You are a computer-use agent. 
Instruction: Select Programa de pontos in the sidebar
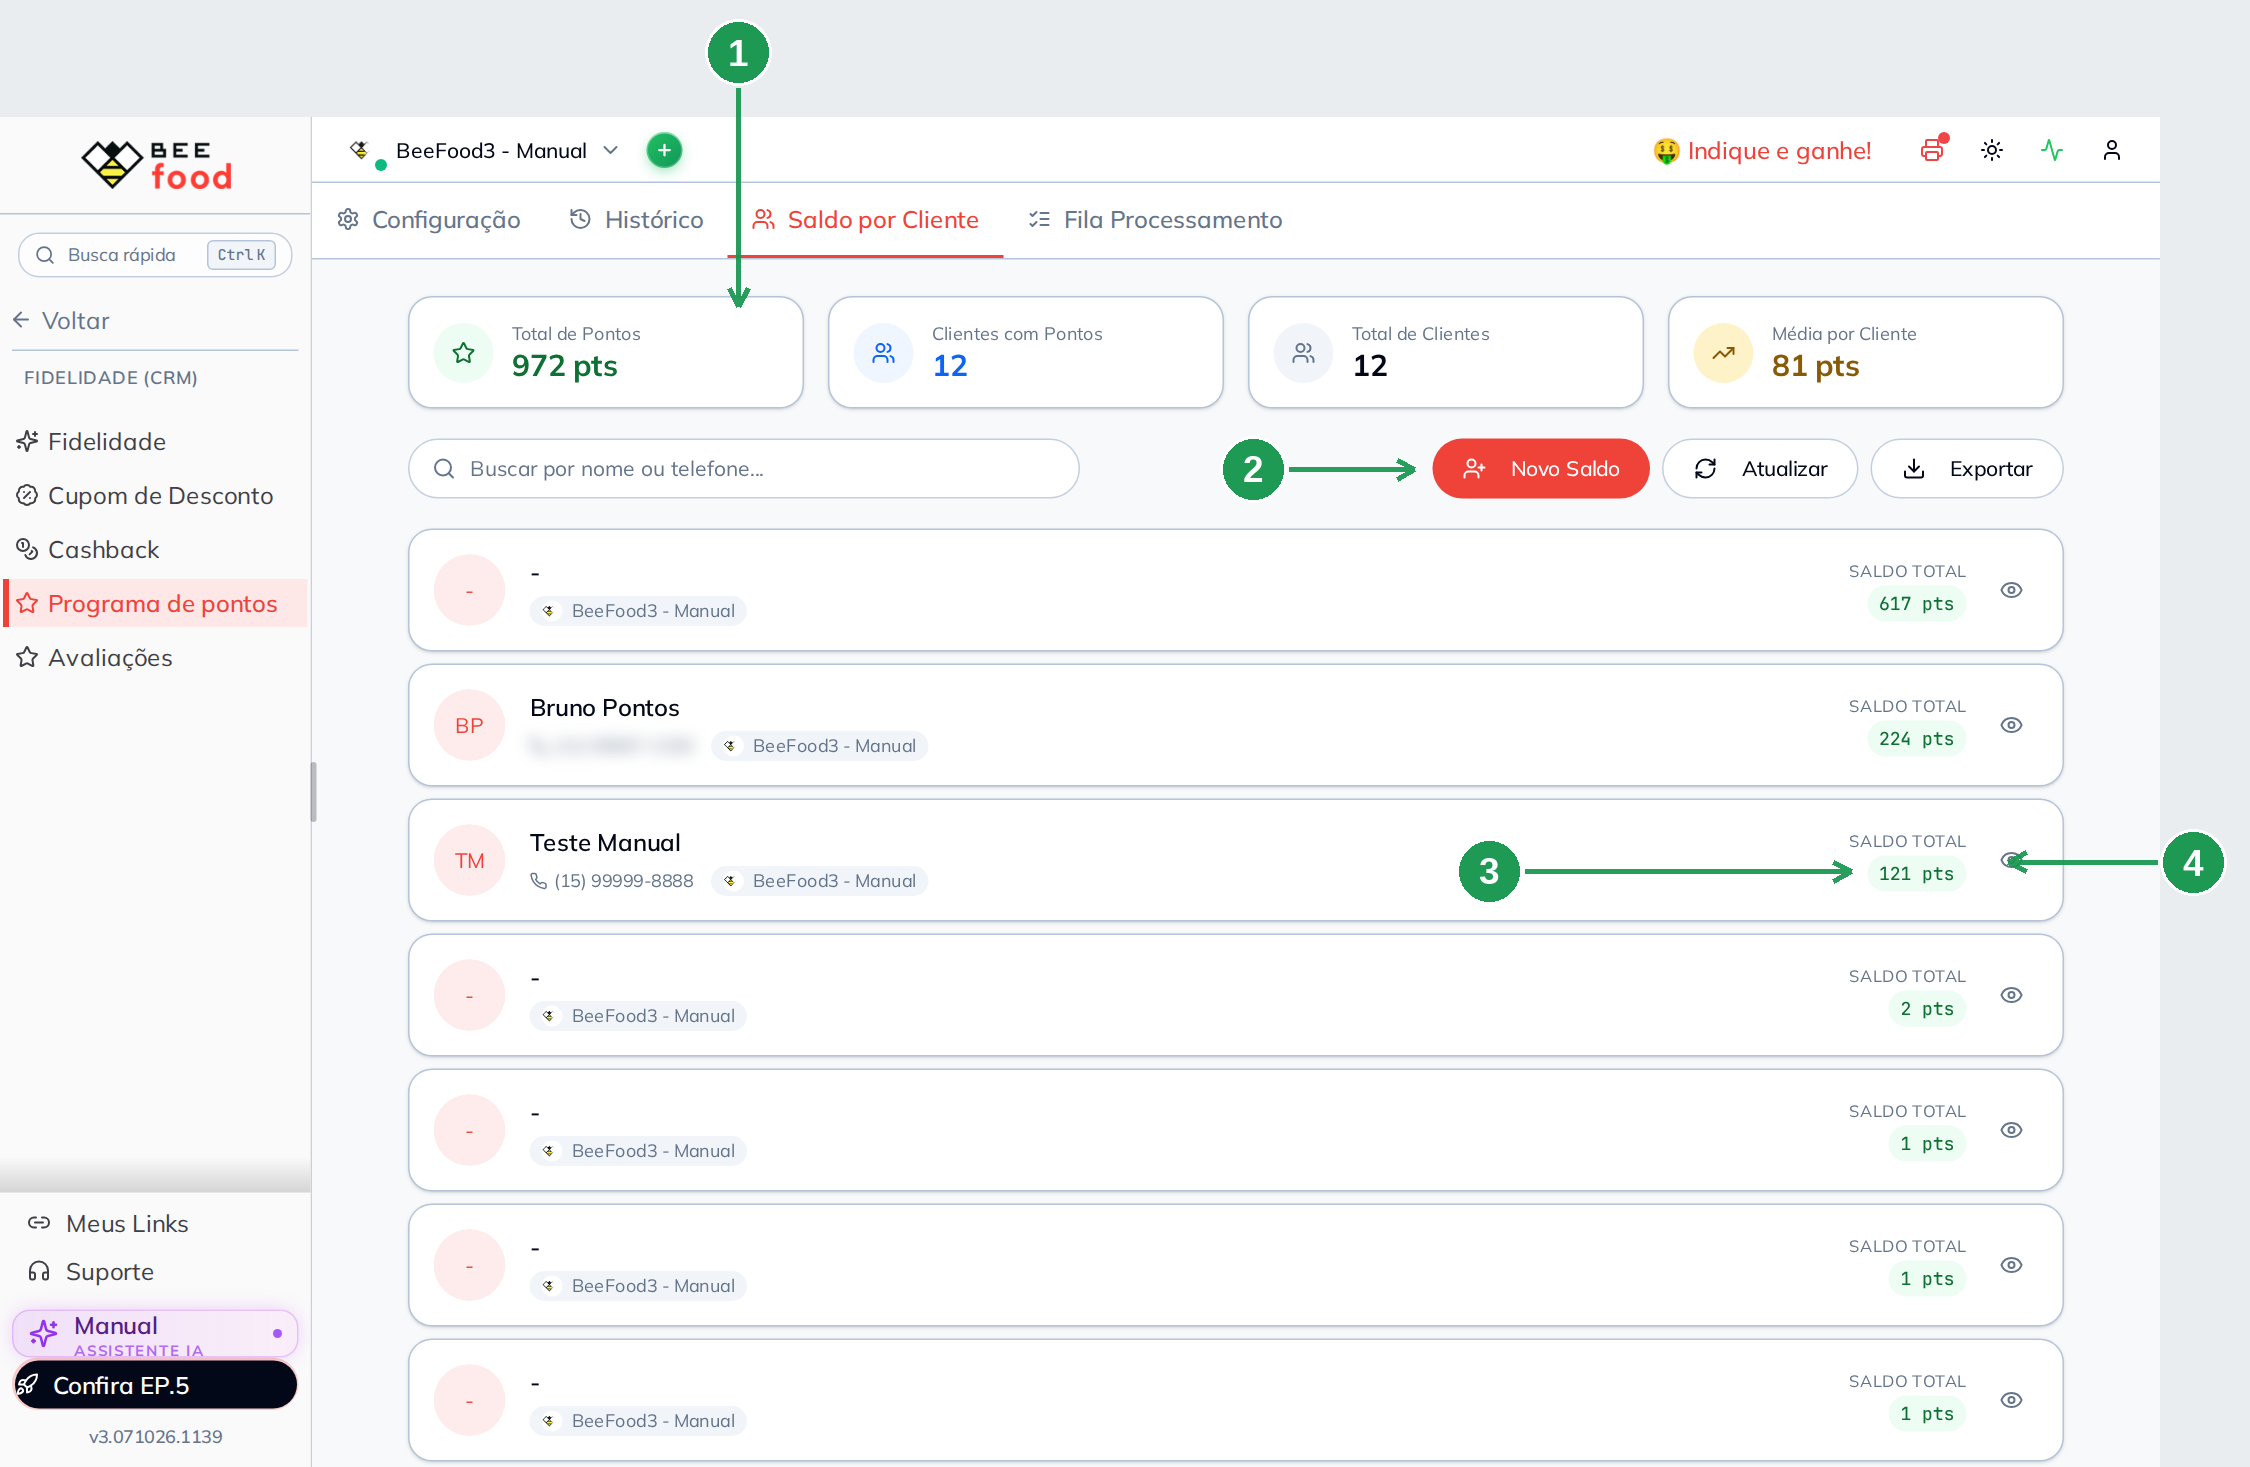click(x=155, y=603)
